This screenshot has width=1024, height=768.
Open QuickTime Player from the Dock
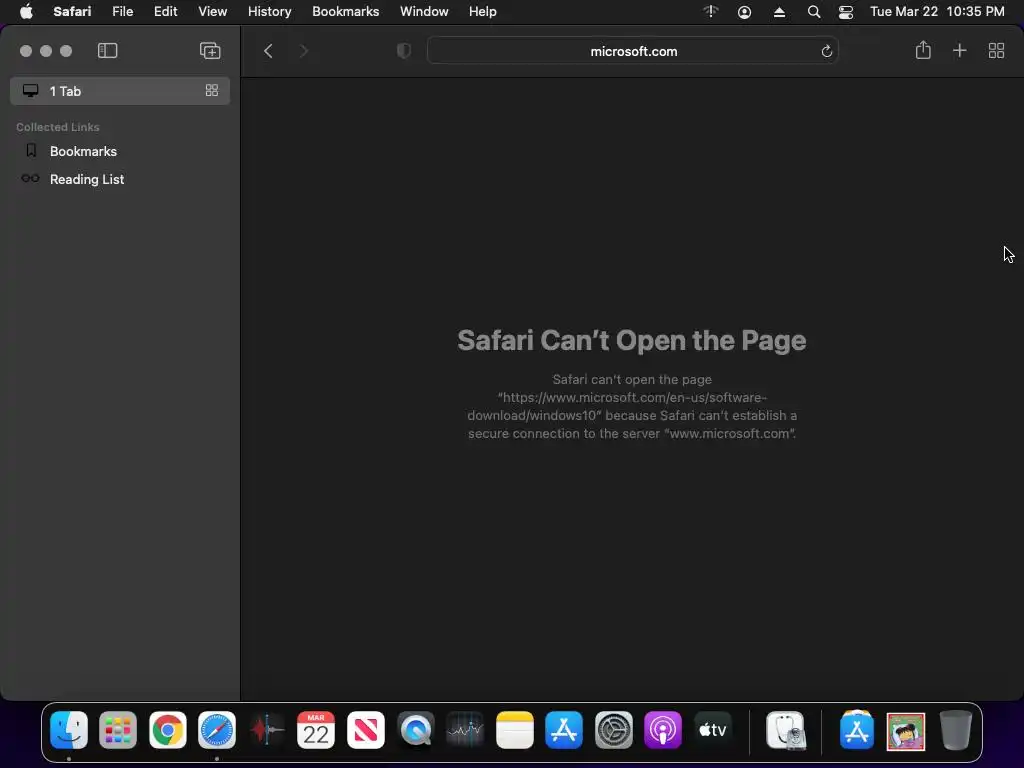tap(415, 729)
